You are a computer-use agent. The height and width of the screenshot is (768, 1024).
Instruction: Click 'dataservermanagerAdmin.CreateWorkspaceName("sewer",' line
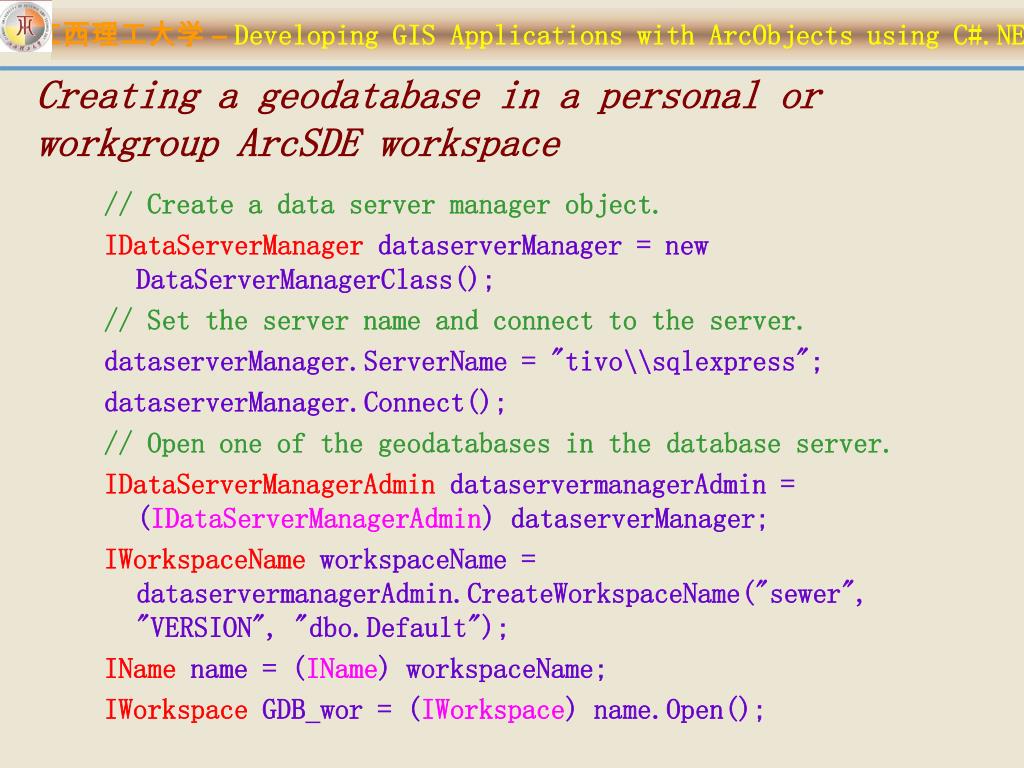click(x=500, y=594)
